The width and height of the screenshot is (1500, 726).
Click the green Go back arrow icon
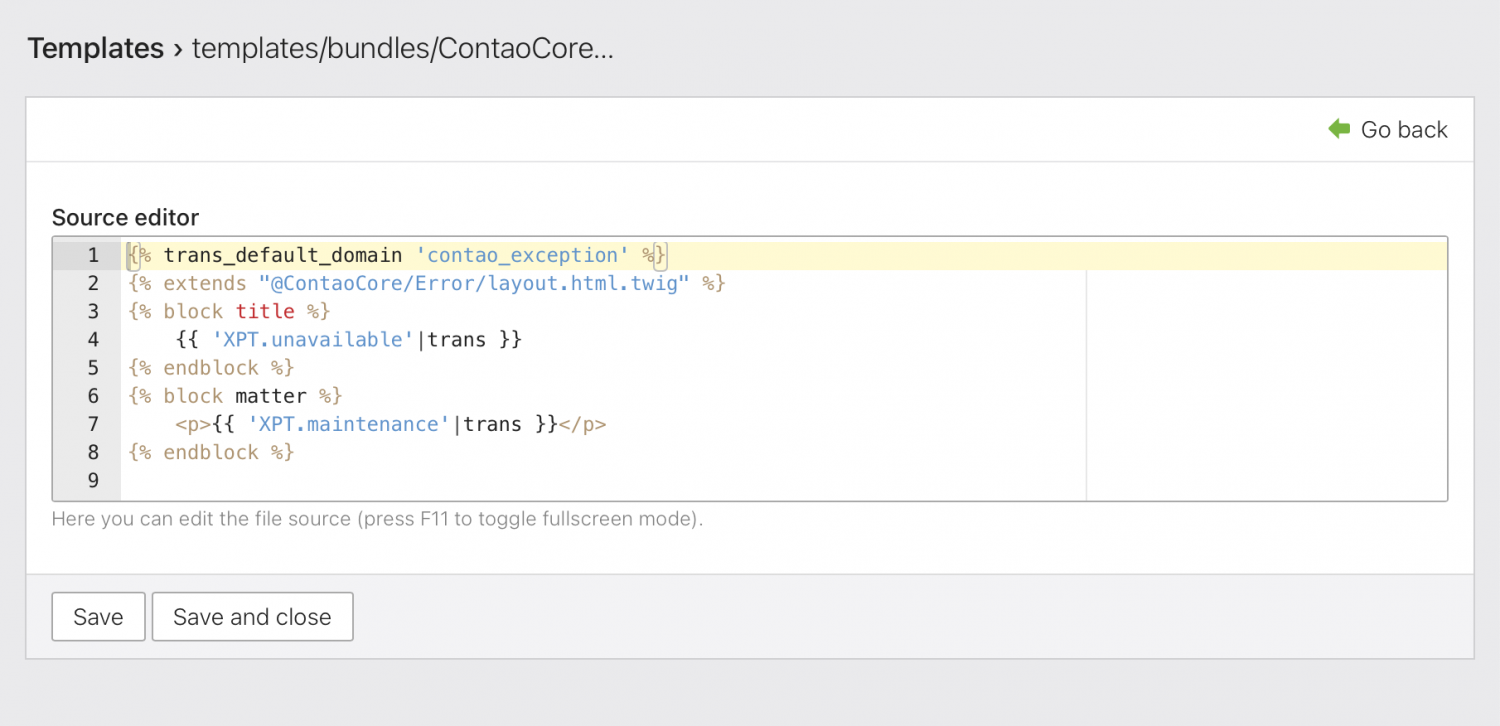(x=1339, y=129)
